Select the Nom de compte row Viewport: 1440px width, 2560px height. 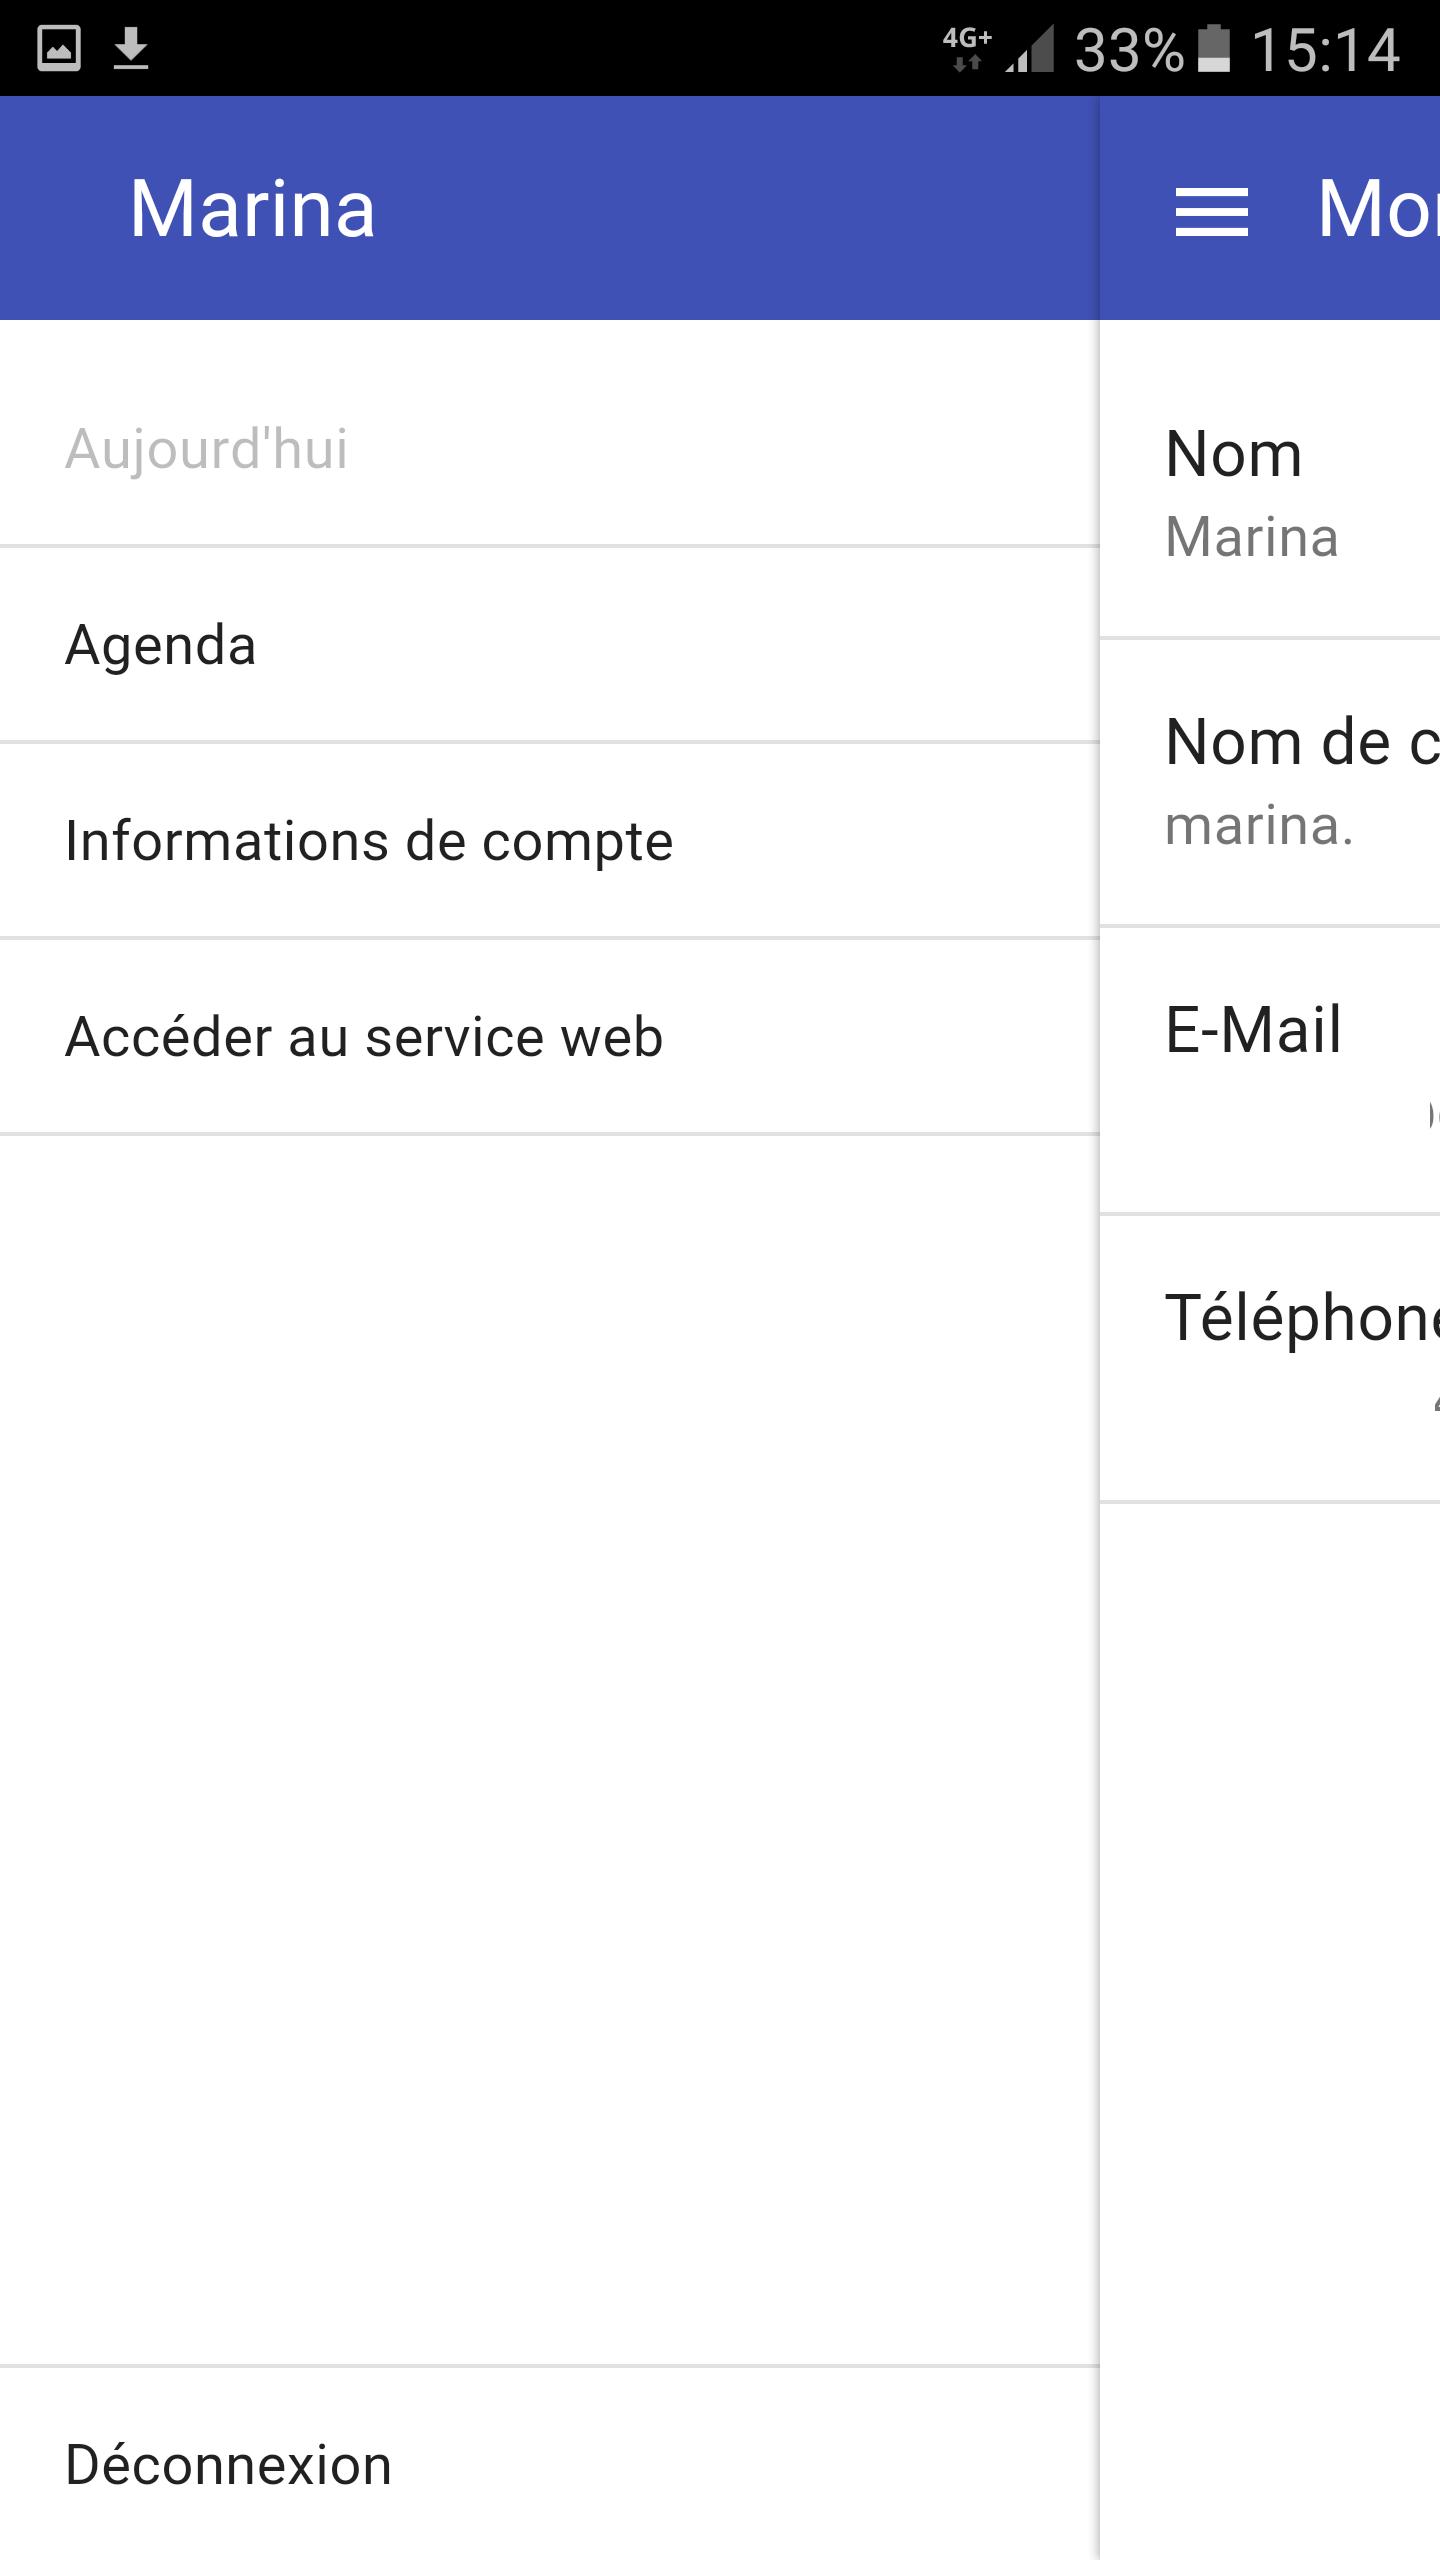1270,782
